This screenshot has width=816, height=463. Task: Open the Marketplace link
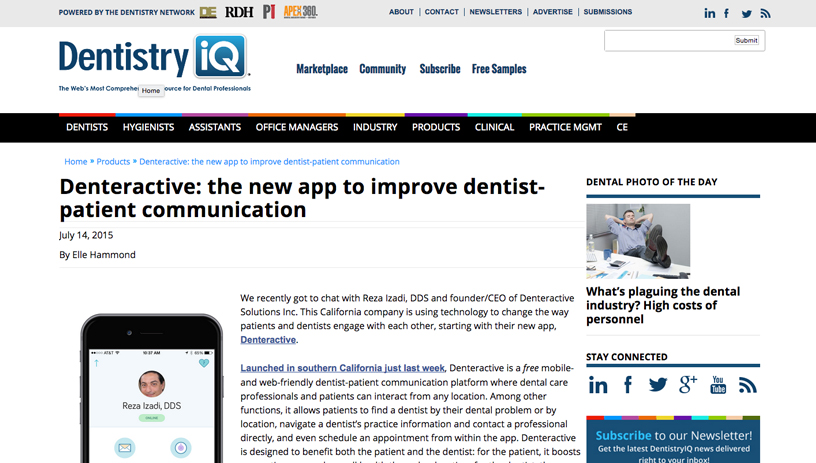(x=322, y=69)
